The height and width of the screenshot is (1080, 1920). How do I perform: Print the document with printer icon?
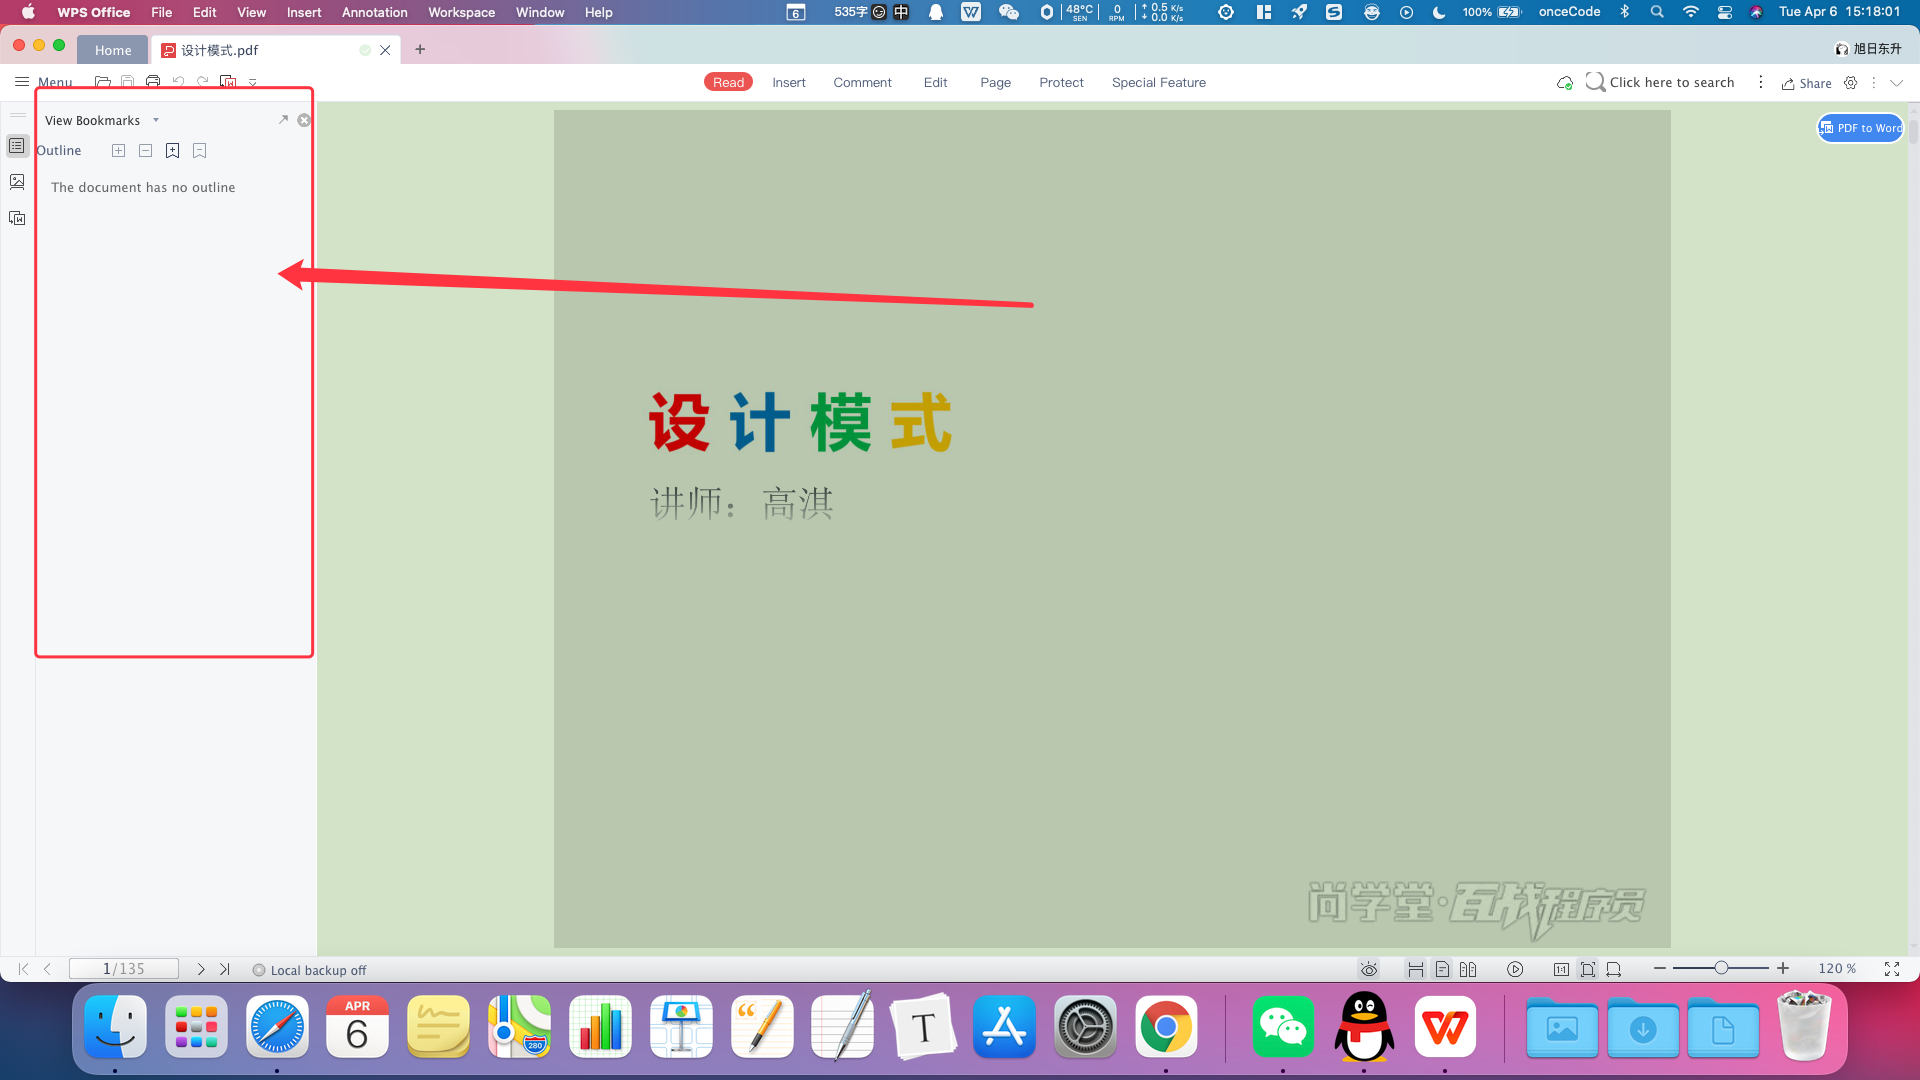[x=152, y=82]
